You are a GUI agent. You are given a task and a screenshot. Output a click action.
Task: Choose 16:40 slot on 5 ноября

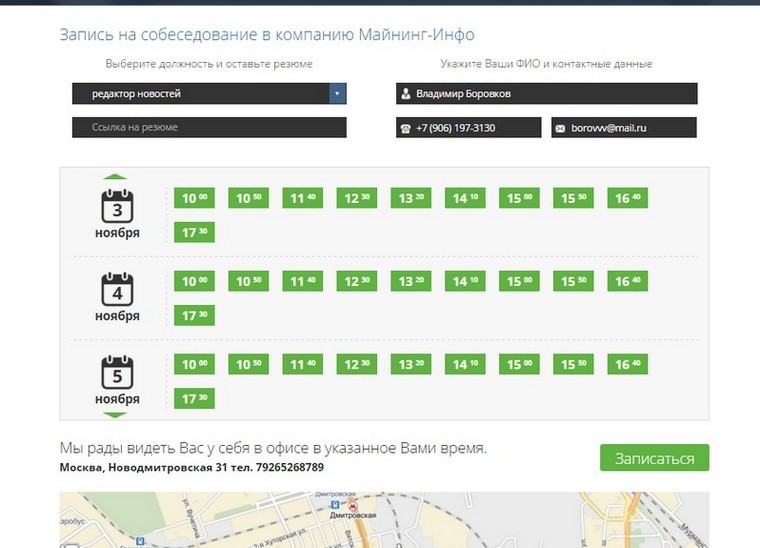pyautogui.click(x=628, y=364)
